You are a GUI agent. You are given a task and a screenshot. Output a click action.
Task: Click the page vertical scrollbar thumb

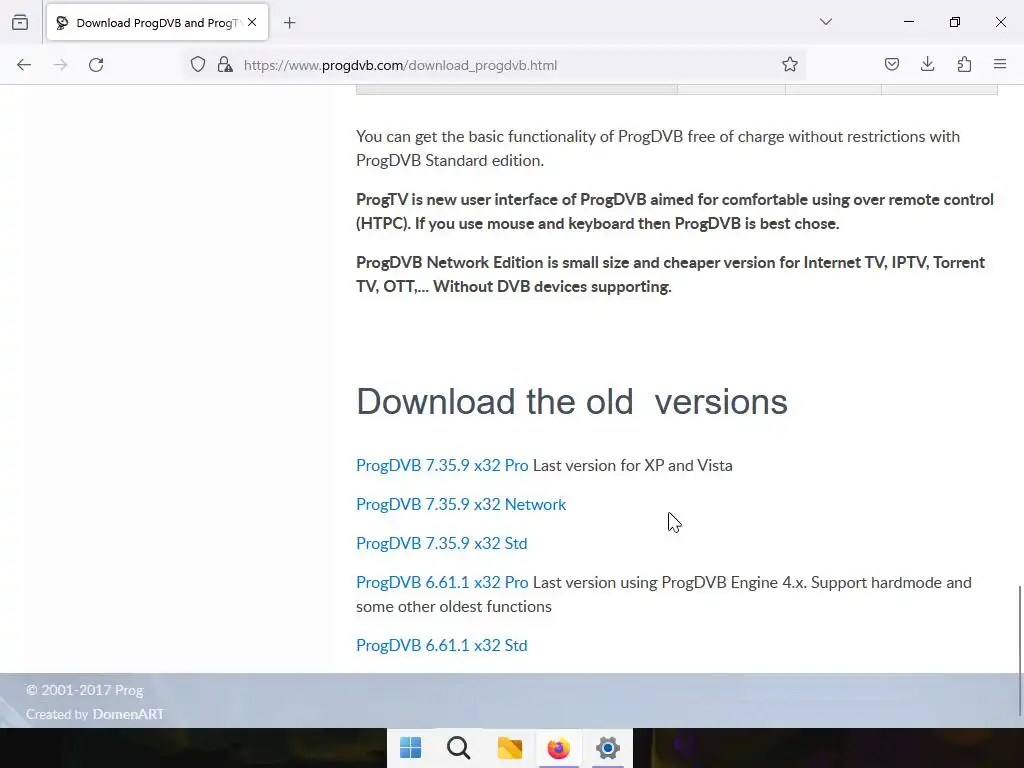1020,650
